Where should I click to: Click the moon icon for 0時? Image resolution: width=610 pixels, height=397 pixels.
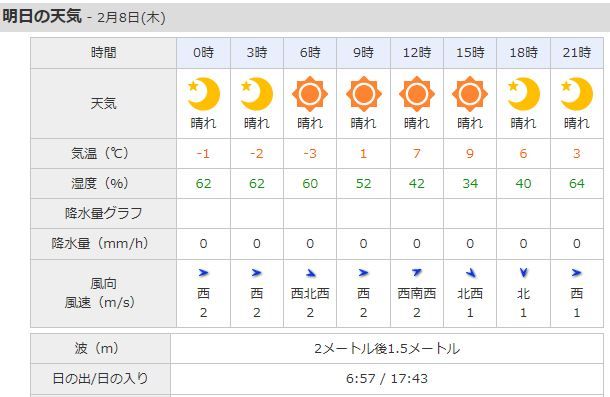(203, 94)
